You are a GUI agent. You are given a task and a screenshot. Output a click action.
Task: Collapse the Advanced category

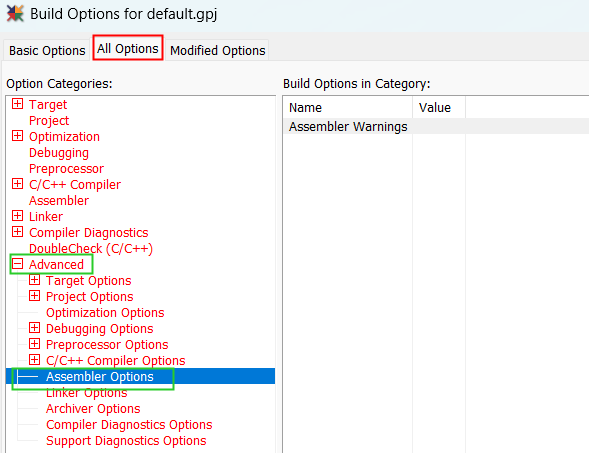click(x=17, y=264)
